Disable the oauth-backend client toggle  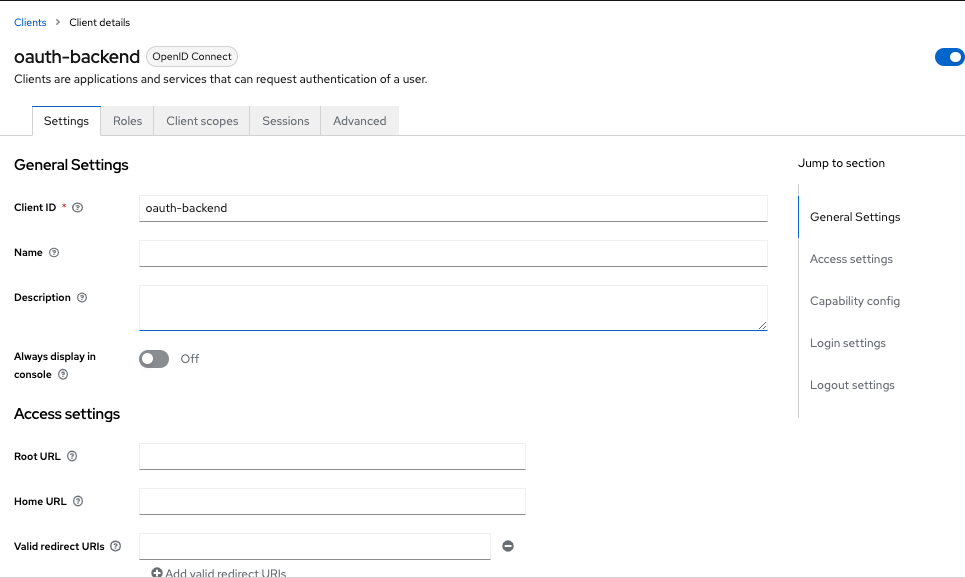point(949,57)
